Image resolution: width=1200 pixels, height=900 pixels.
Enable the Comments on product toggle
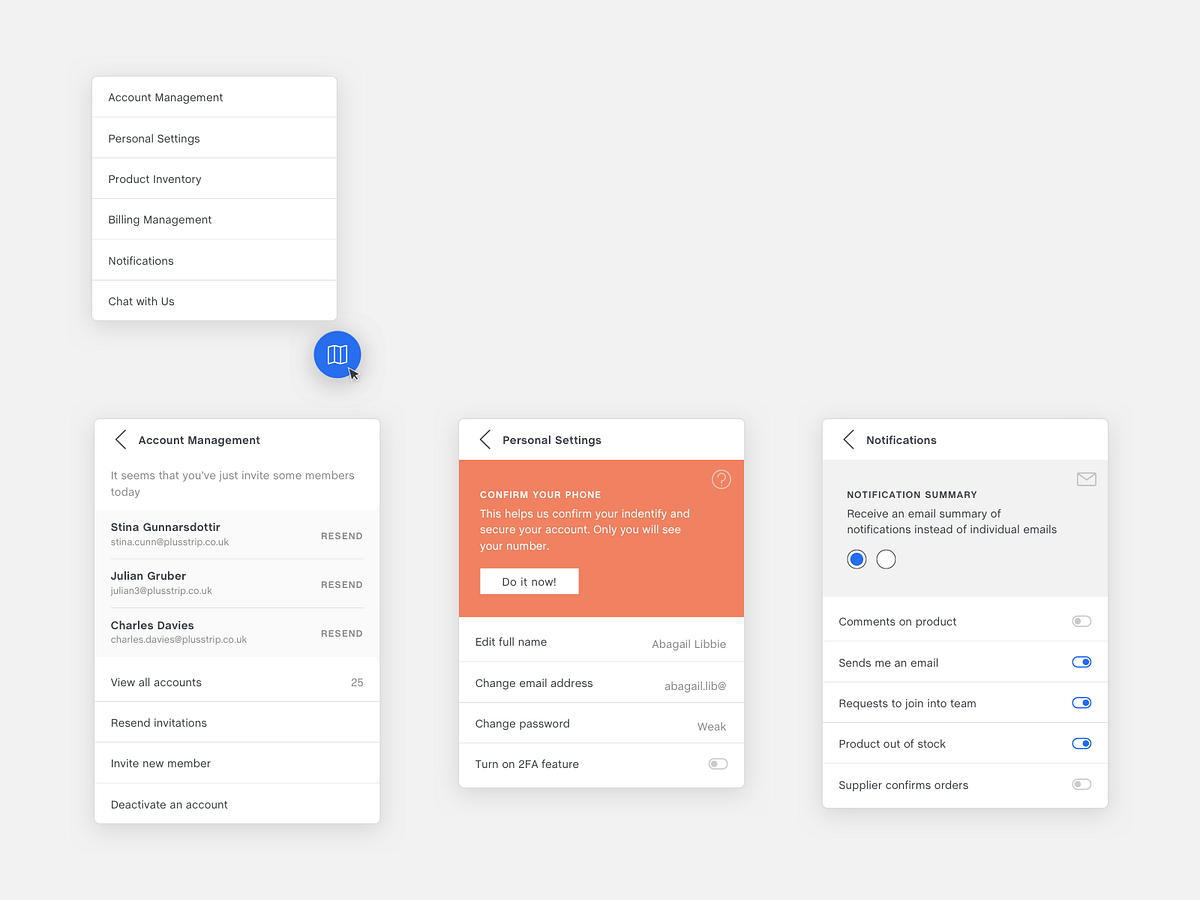click(1081, 620)
